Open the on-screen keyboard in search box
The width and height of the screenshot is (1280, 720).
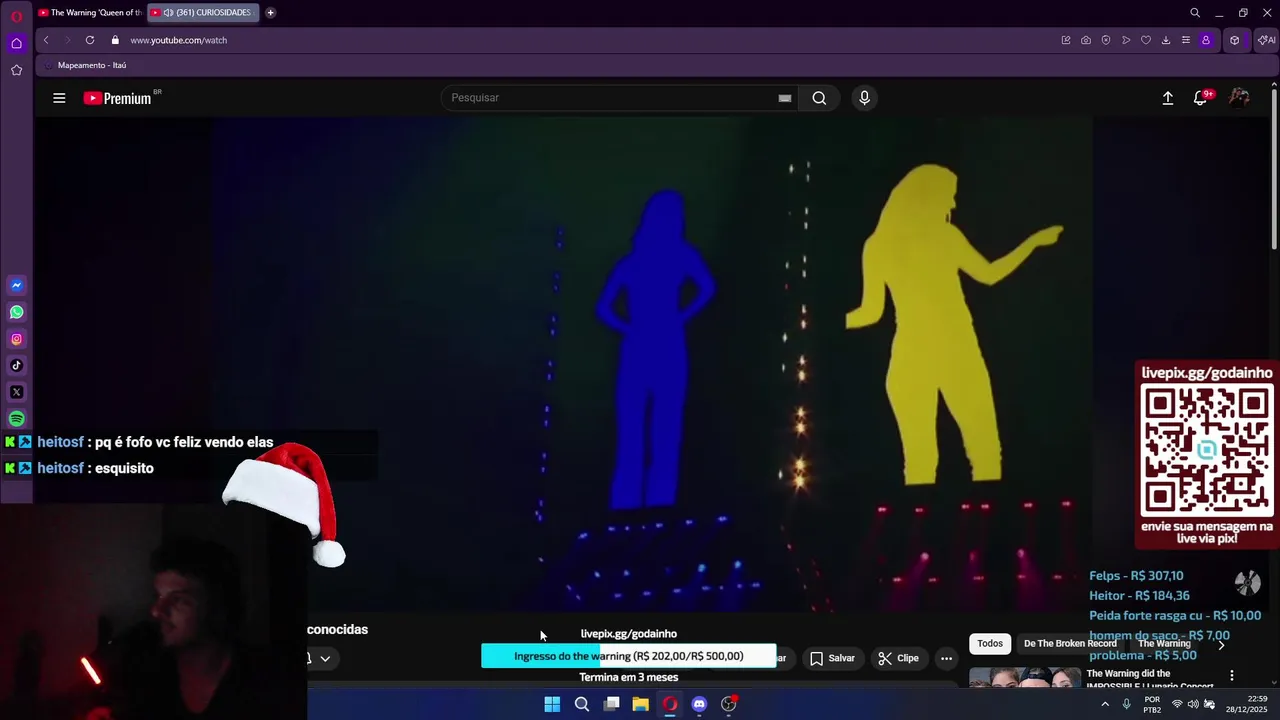coord(785,98)
